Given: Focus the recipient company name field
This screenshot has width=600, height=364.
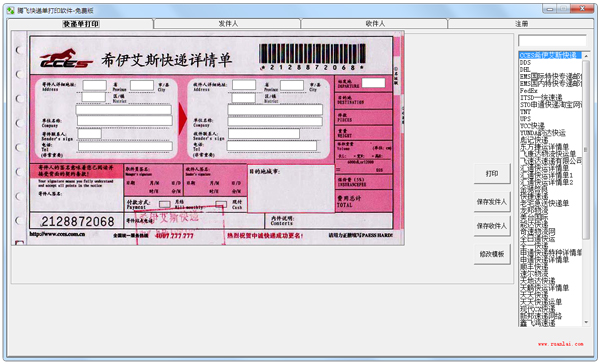Looking at the screenshot, I should click(x=275, y=121).
